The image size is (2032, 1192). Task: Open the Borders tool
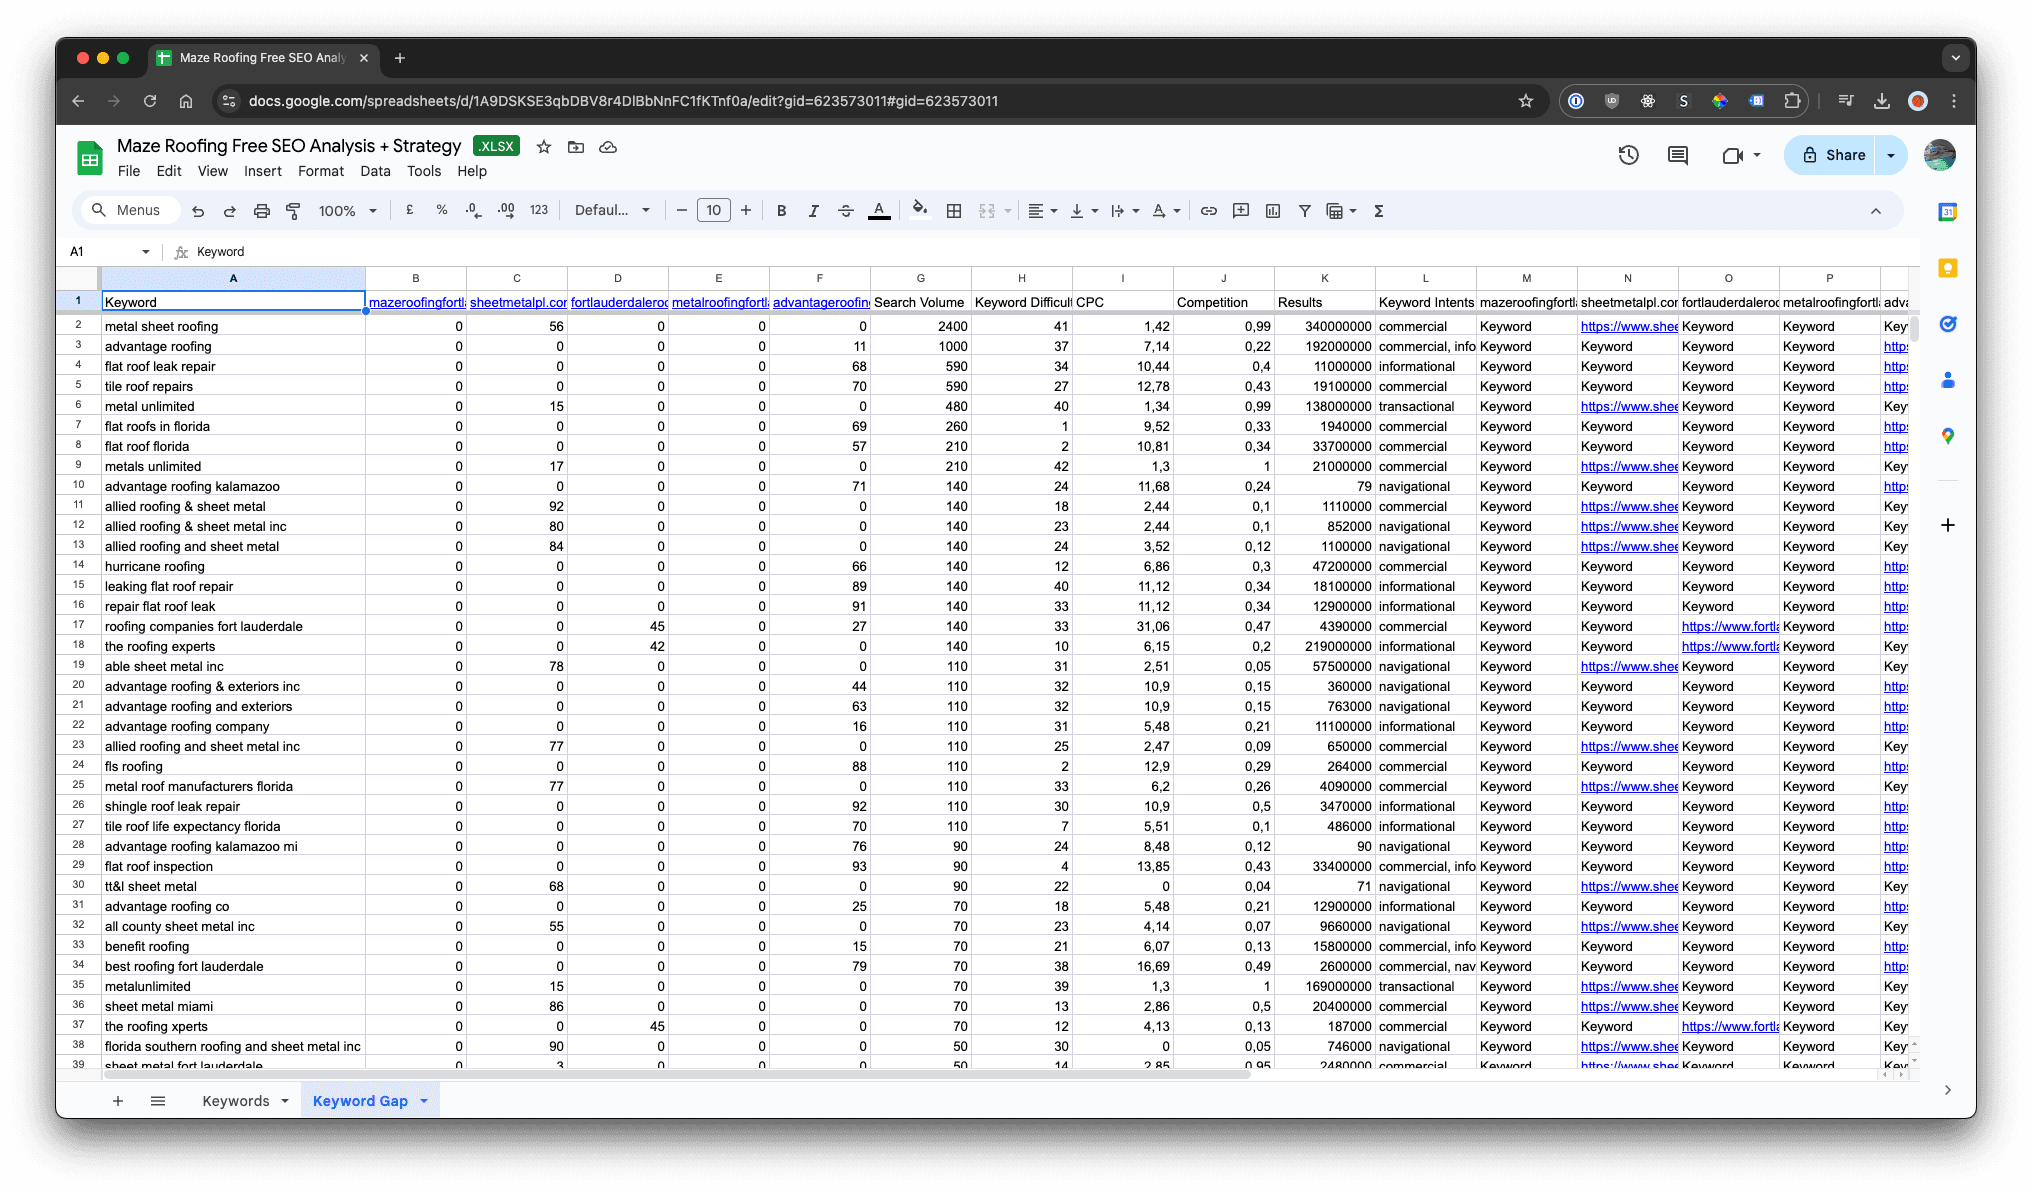(x=954, y=211)
